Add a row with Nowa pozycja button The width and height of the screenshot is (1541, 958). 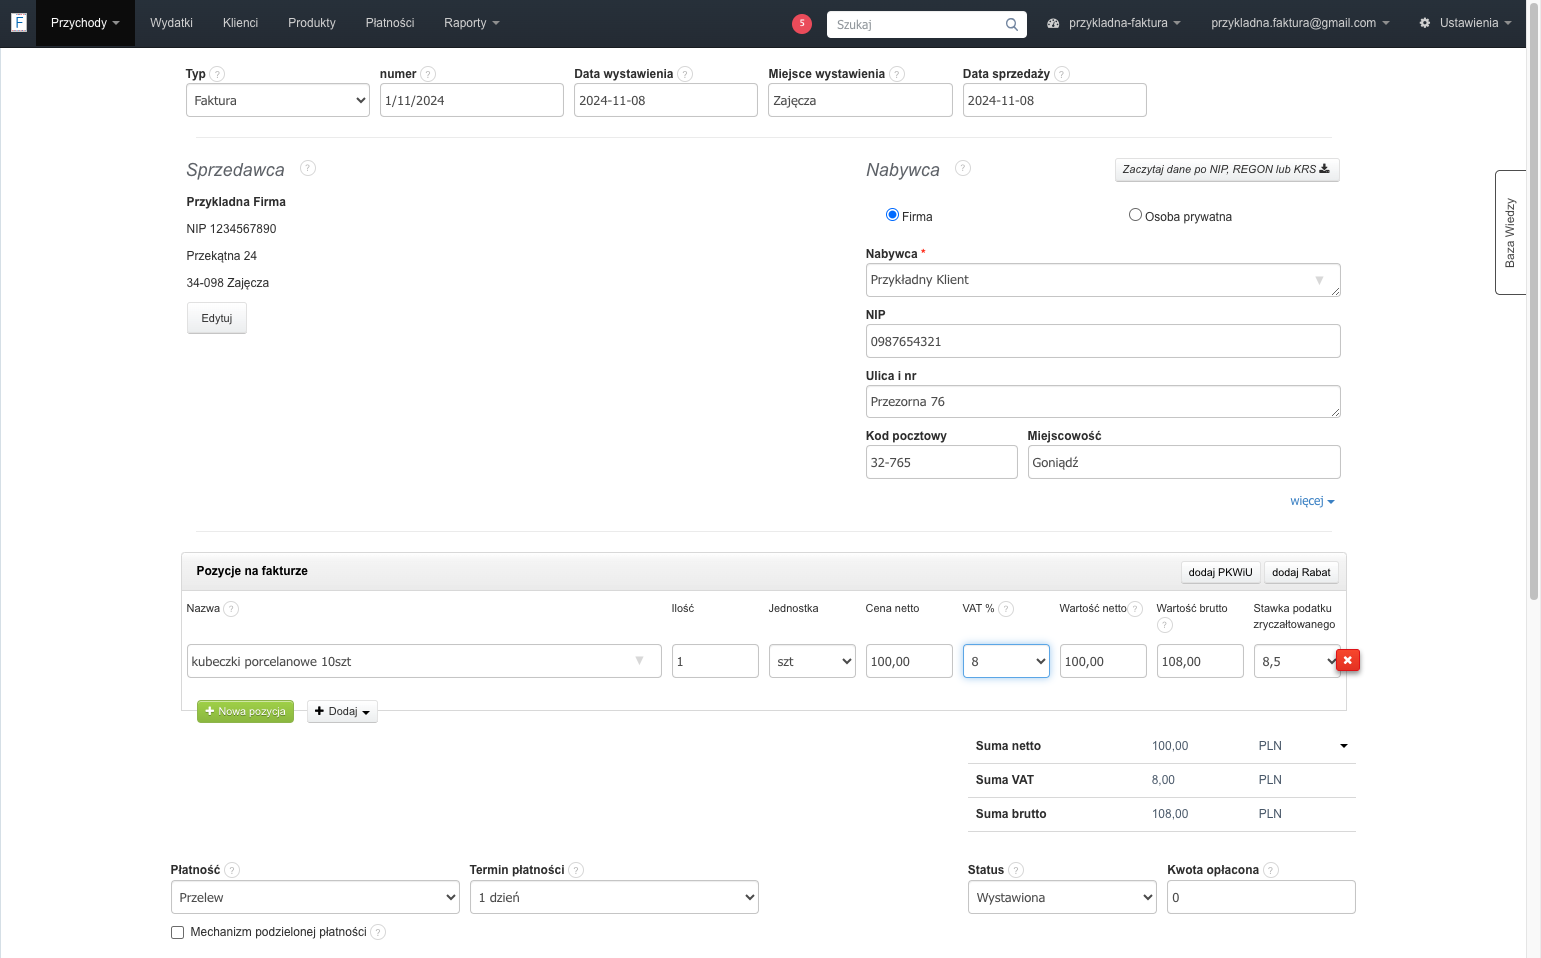(x=245, y=711)
